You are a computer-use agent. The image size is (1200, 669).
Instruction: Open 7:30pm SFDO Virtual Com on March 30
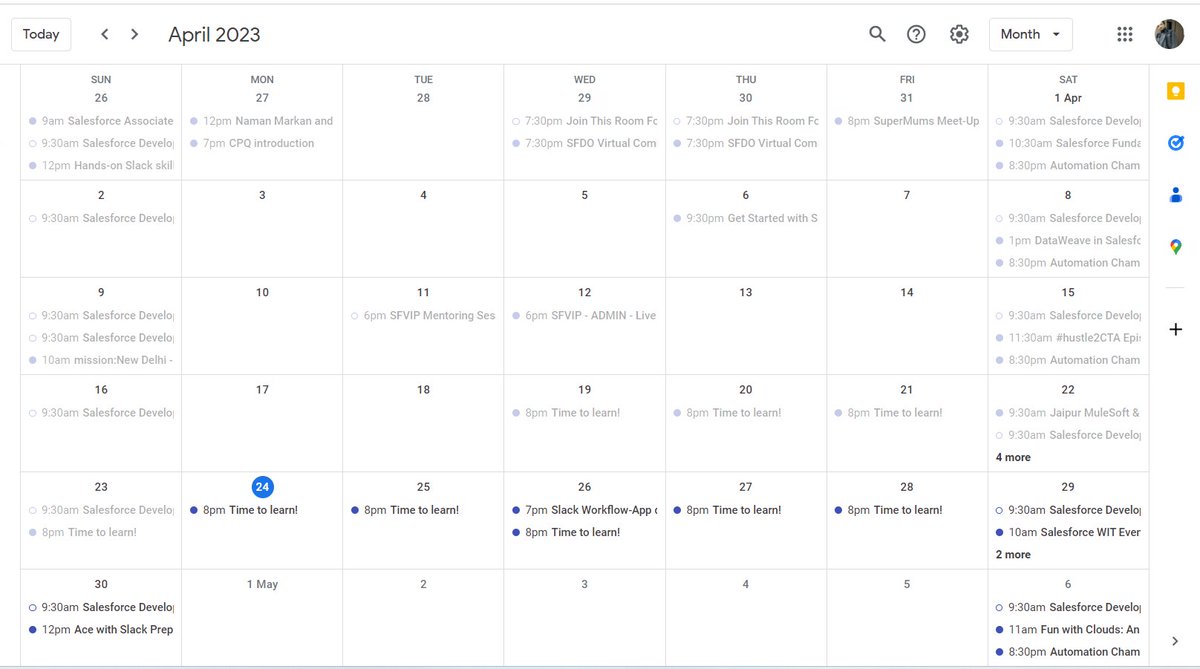tap(745, 143)
